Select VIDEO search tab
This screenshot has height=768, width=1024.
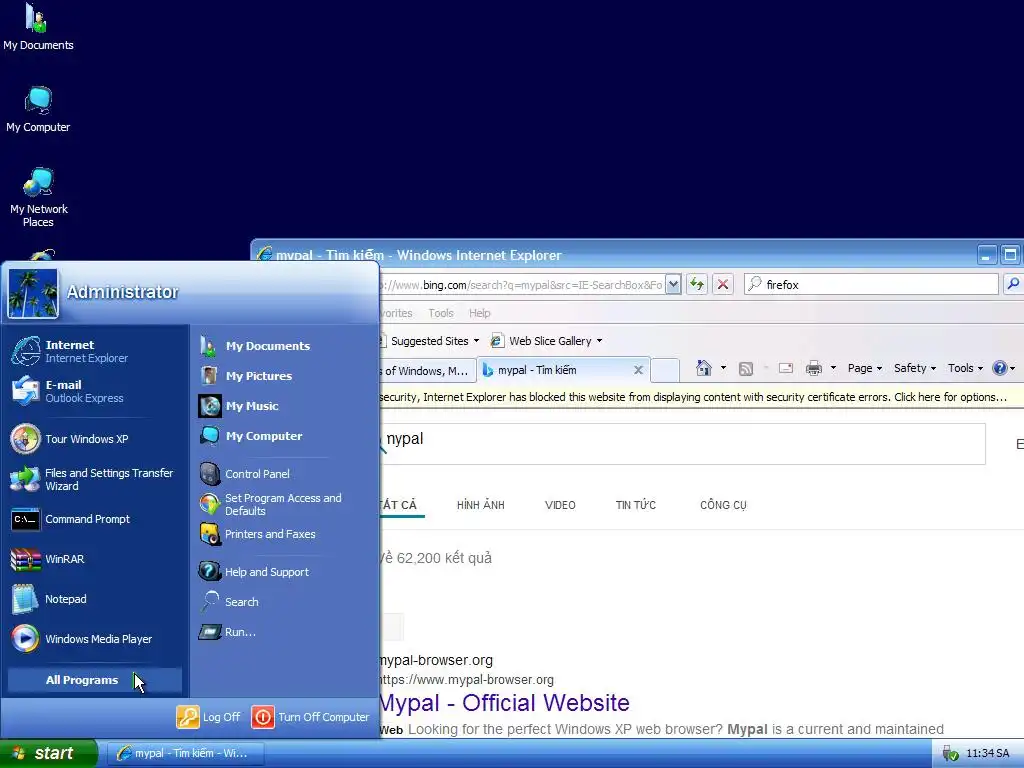click(560, 505)
